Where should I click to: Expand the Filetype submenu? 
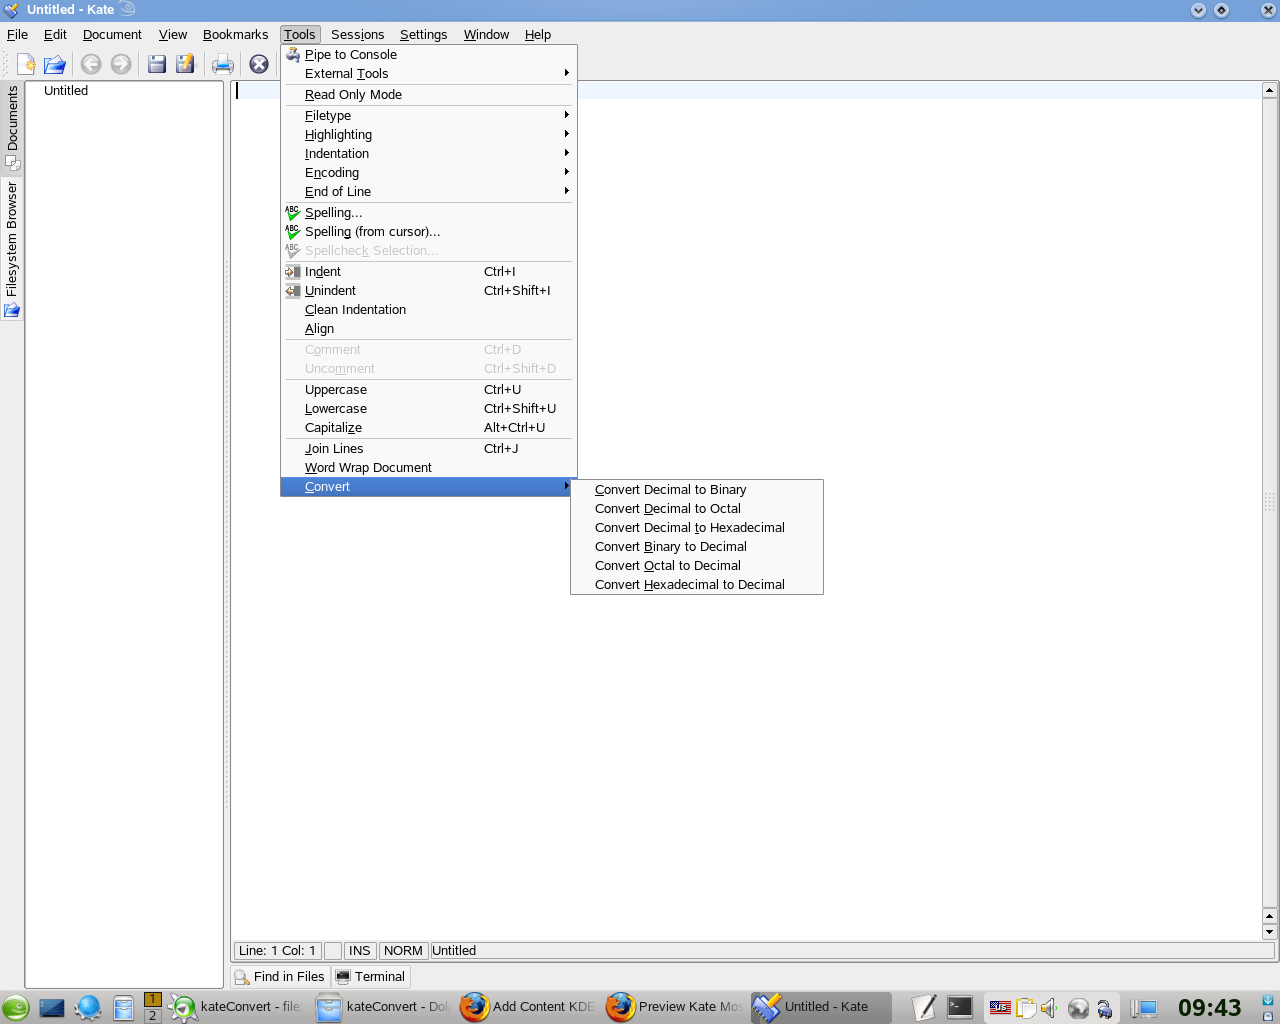pyautogui.click(x=428, y=116)
